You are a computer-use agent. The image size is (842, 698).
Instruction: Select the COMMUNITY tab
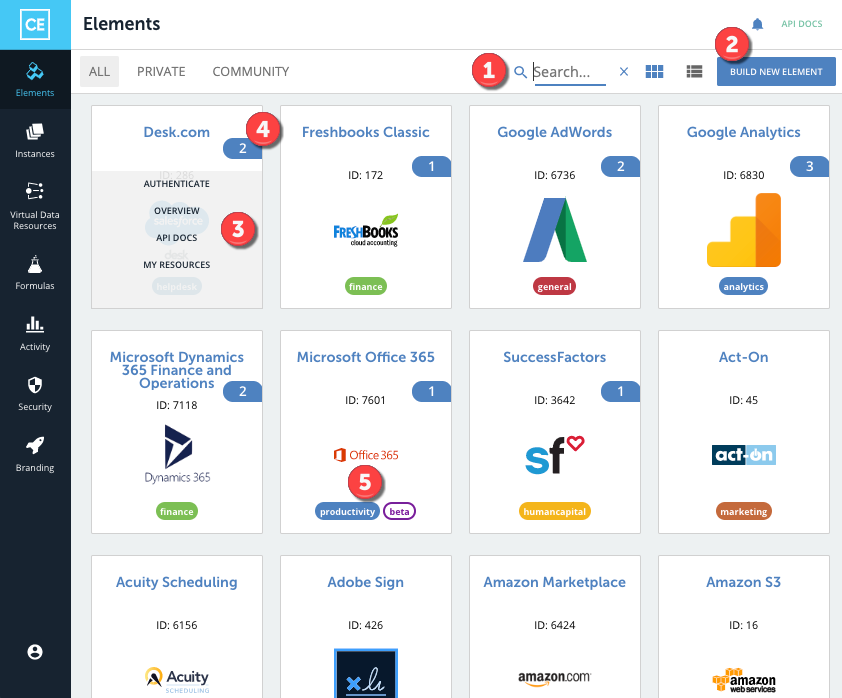point(251,71)
